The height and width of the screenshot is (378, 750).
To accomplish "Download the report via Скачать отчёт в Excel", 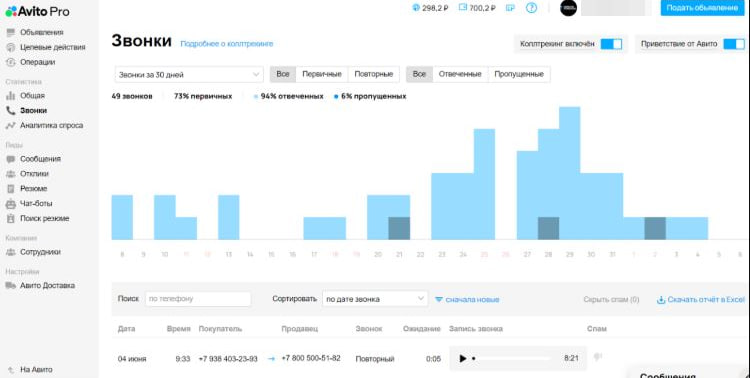I will pyautogui.click(x=701, y=300).
